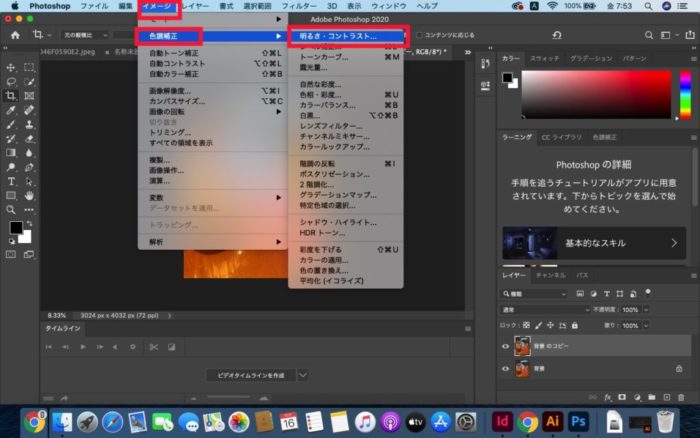Hide the 背景 layer

pos(505,369)
